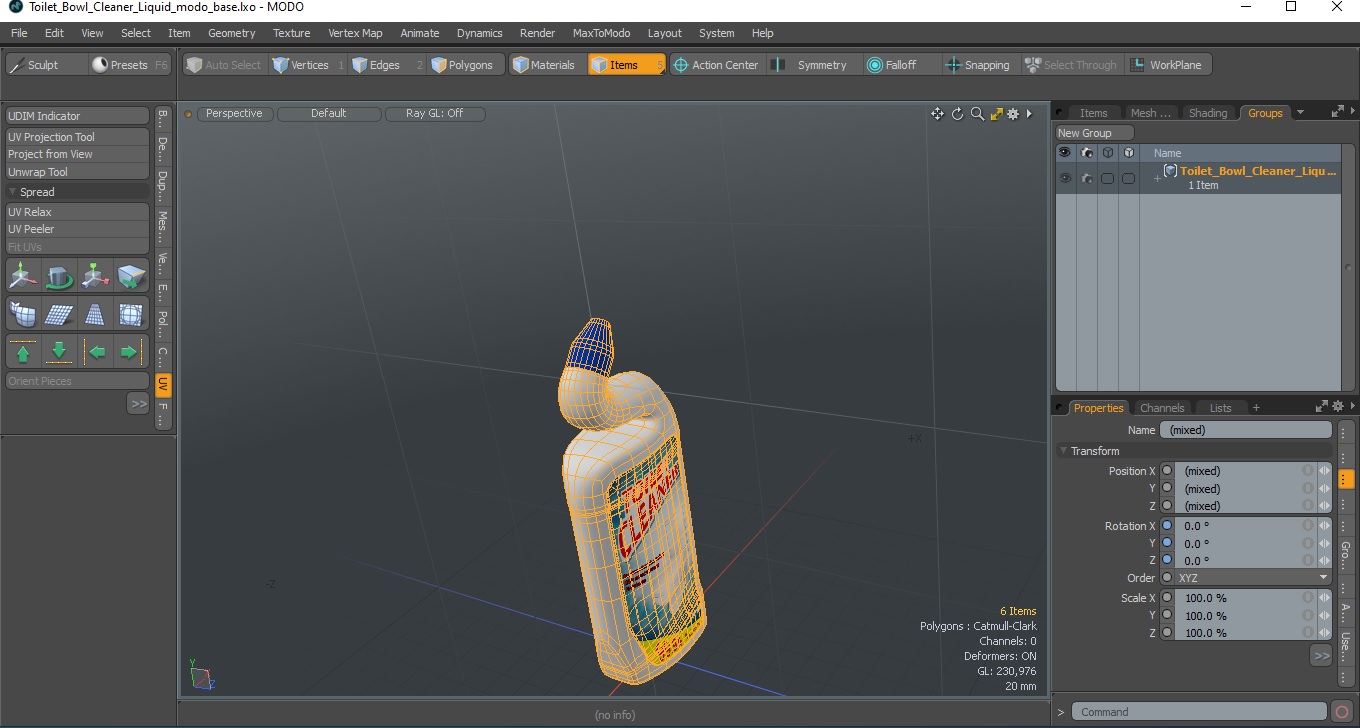This screenshot has height=728, width=1360.
Task: Click the trapezoid perspective grid icon
Action: [x=95, y=315]
